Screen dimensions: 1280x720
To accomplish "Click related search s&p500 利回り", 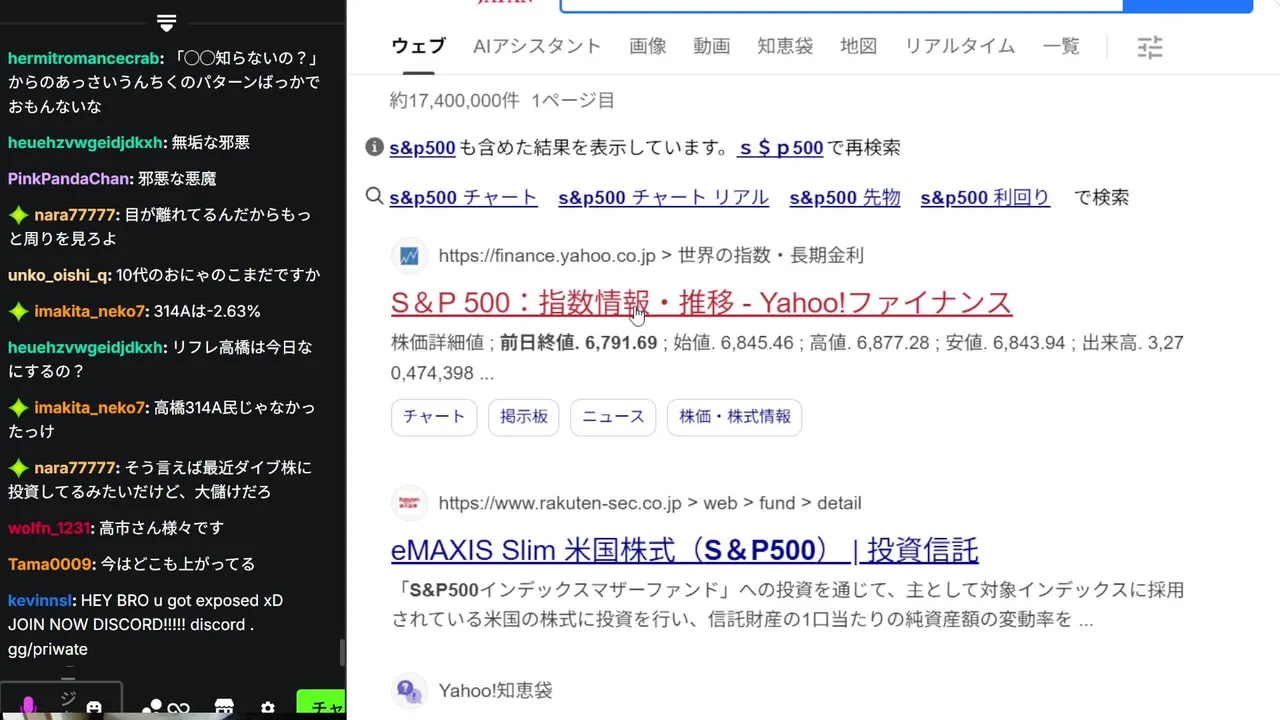I will [x=985, y=198].
